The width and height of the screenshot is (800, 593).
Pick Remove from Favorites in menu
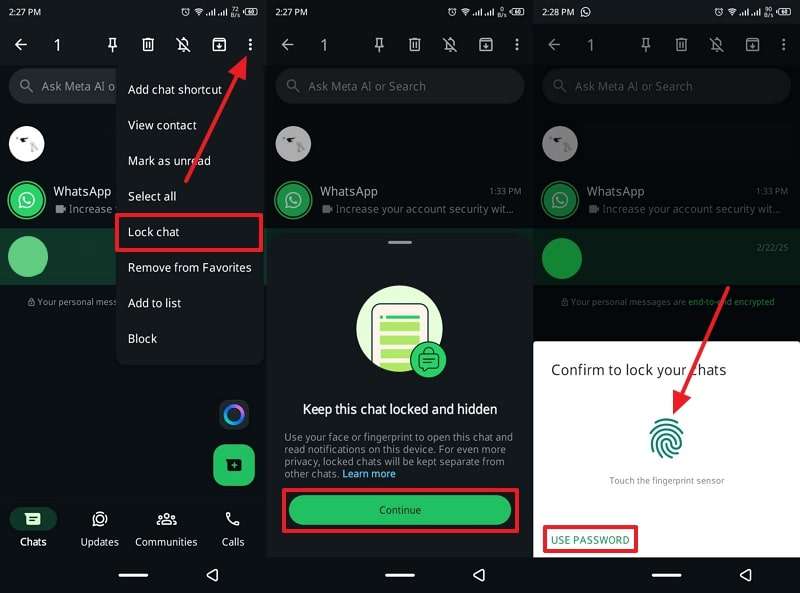[x=189, y=268]
